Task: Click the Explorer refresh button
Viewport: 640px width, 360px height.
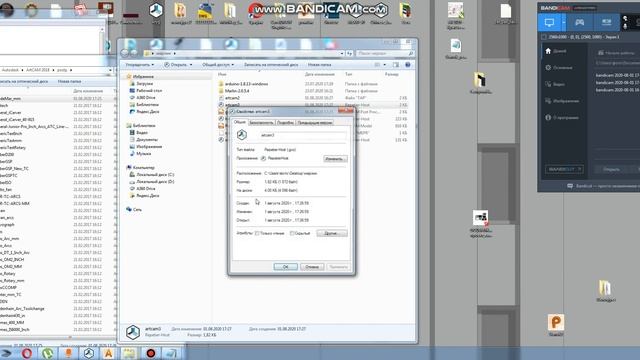Action: [350, 53]
